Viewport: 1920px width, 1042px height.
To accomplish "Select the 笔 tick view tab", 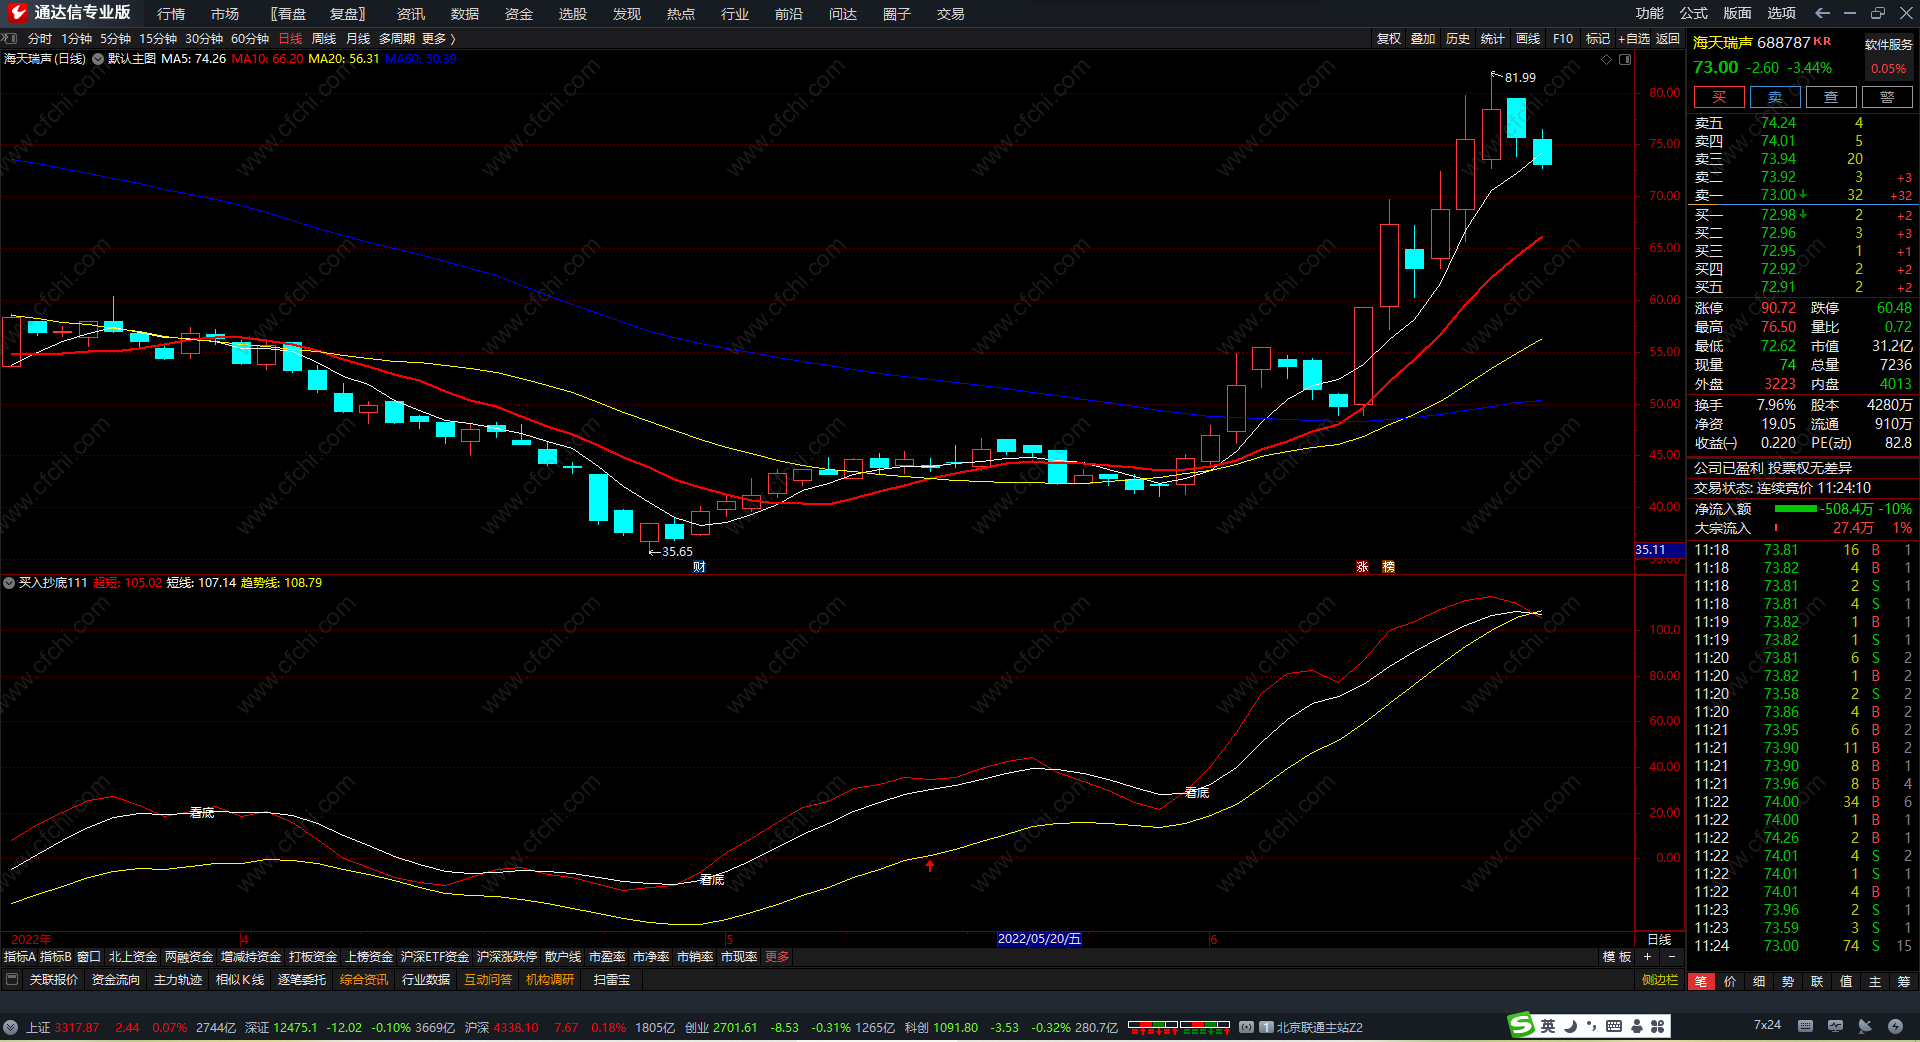I will point(1700,982).
